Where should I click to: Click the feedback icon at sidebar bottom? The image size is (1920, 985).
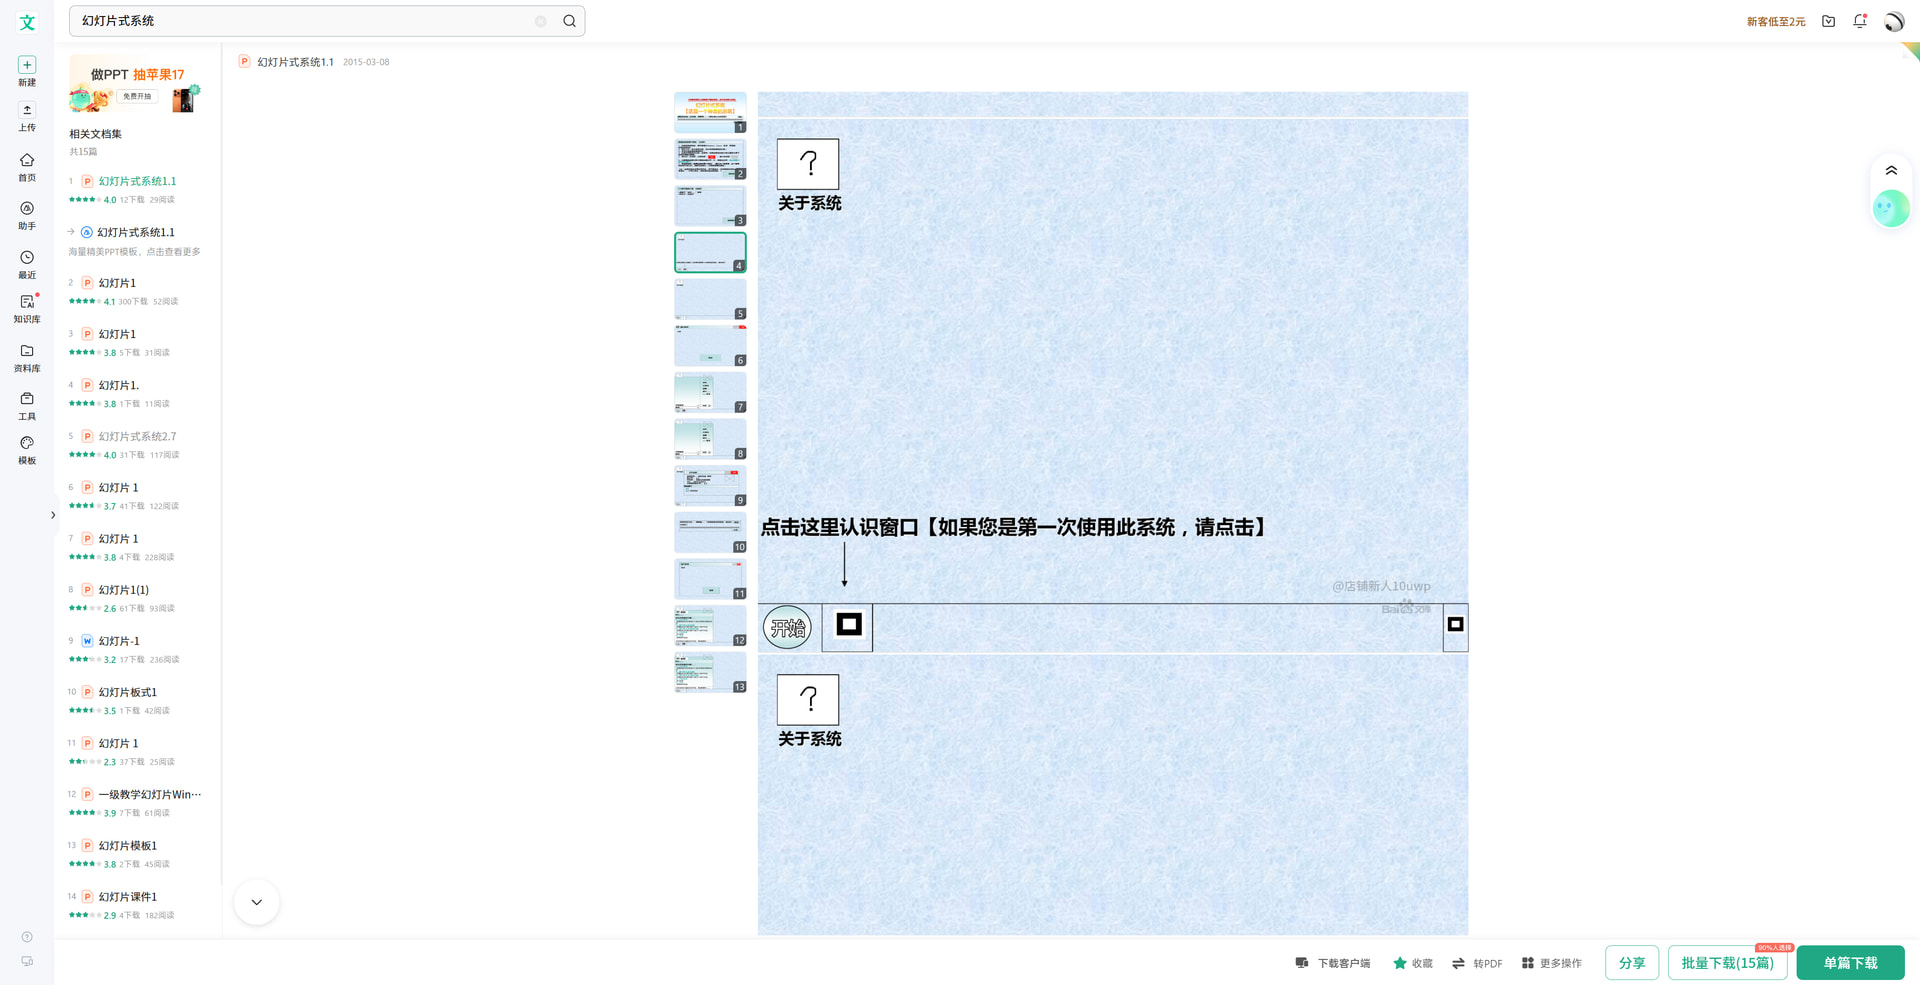click(27, 961)
